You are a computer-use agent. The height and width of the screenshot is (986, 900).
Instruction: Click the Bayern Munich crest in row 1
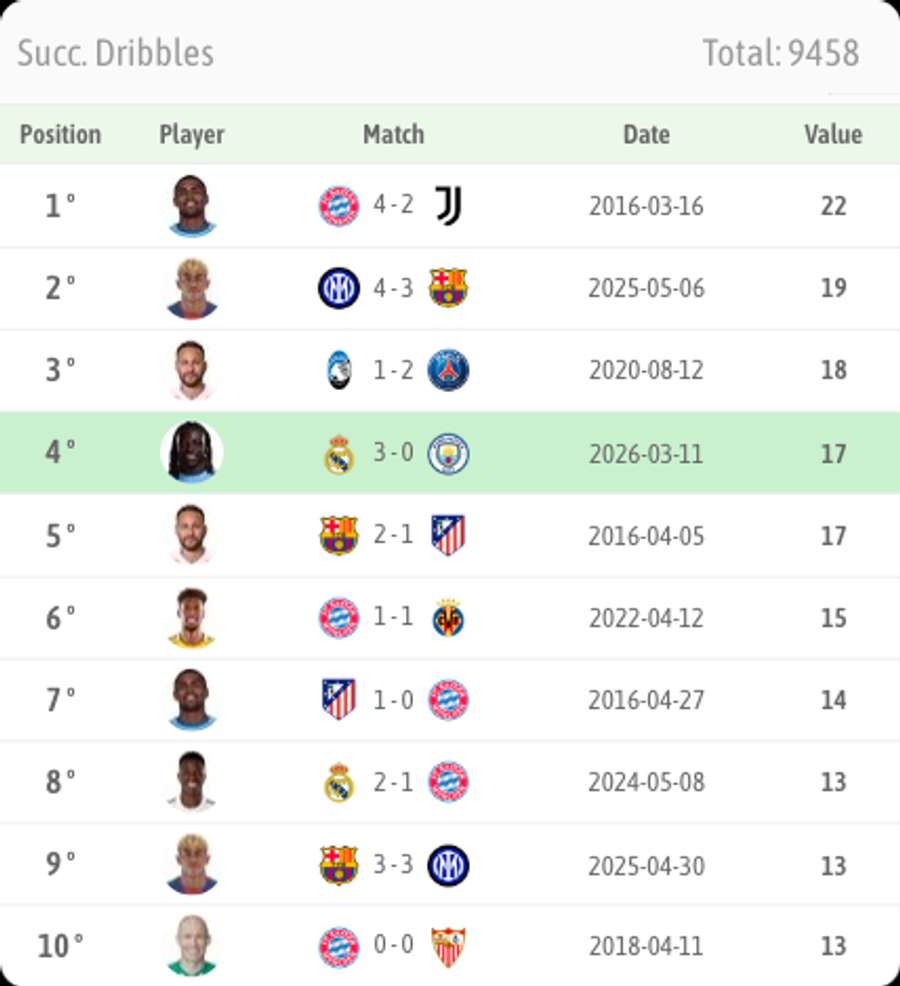point(338,205)
